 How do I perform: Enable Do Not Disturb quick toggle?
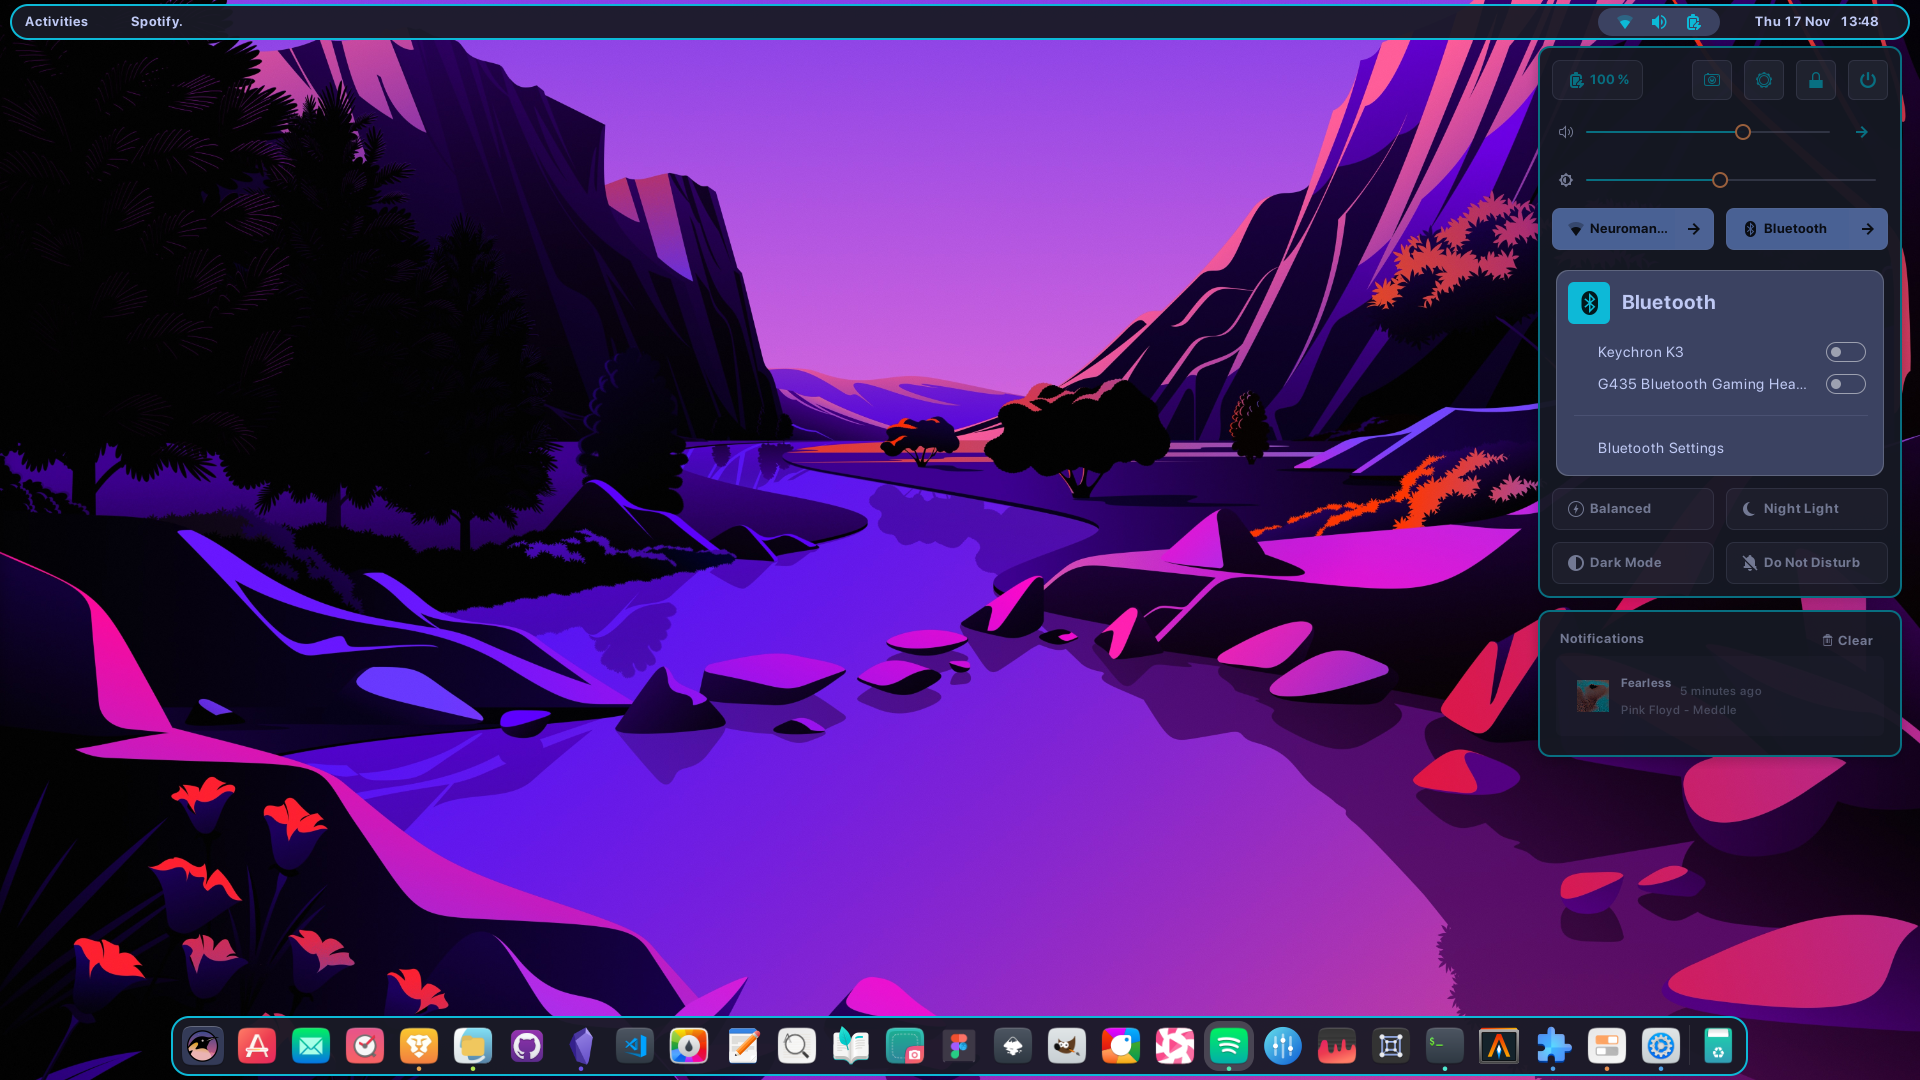pos(1806,563)
